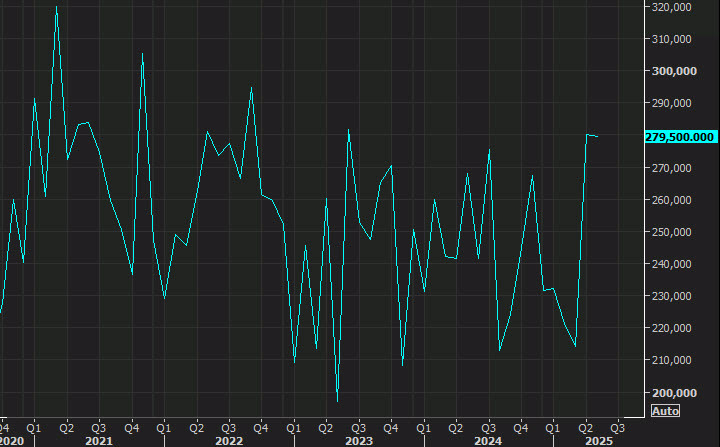This screenshot has height=447, width=720.
Task: Click the Q1 label beginning 2022
Action: tap(163, 428)
